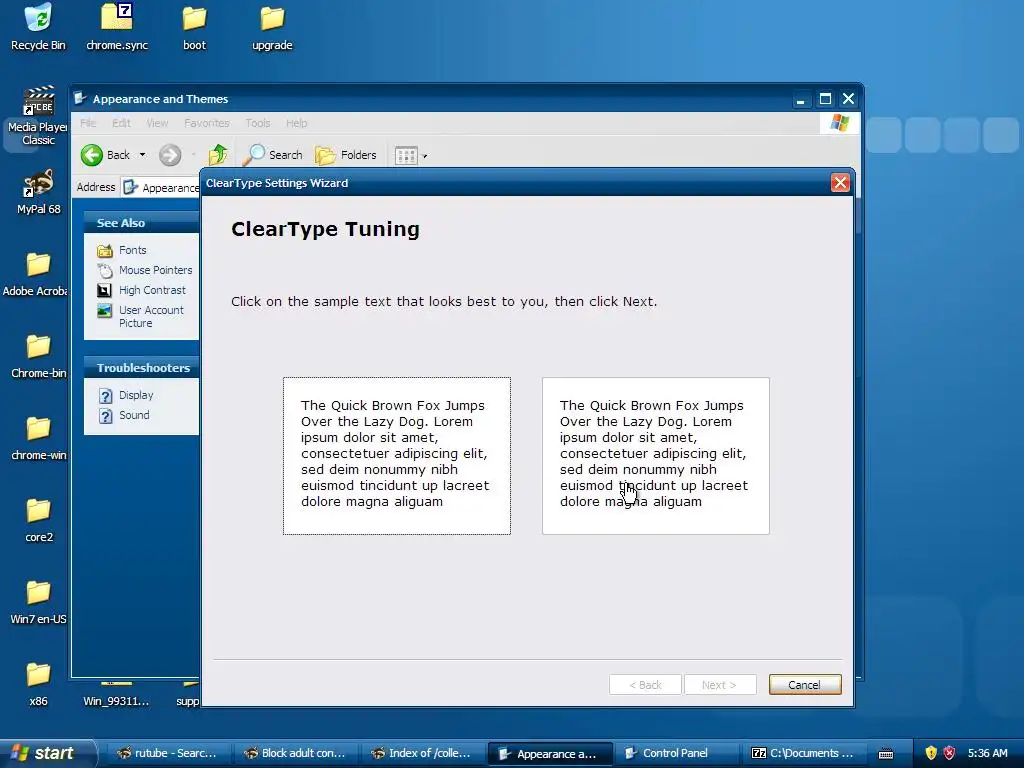Image resolution: width=1024 pixels, height=768 pixels.
Task: Go up one folder level icon
Action: (217, 155)
